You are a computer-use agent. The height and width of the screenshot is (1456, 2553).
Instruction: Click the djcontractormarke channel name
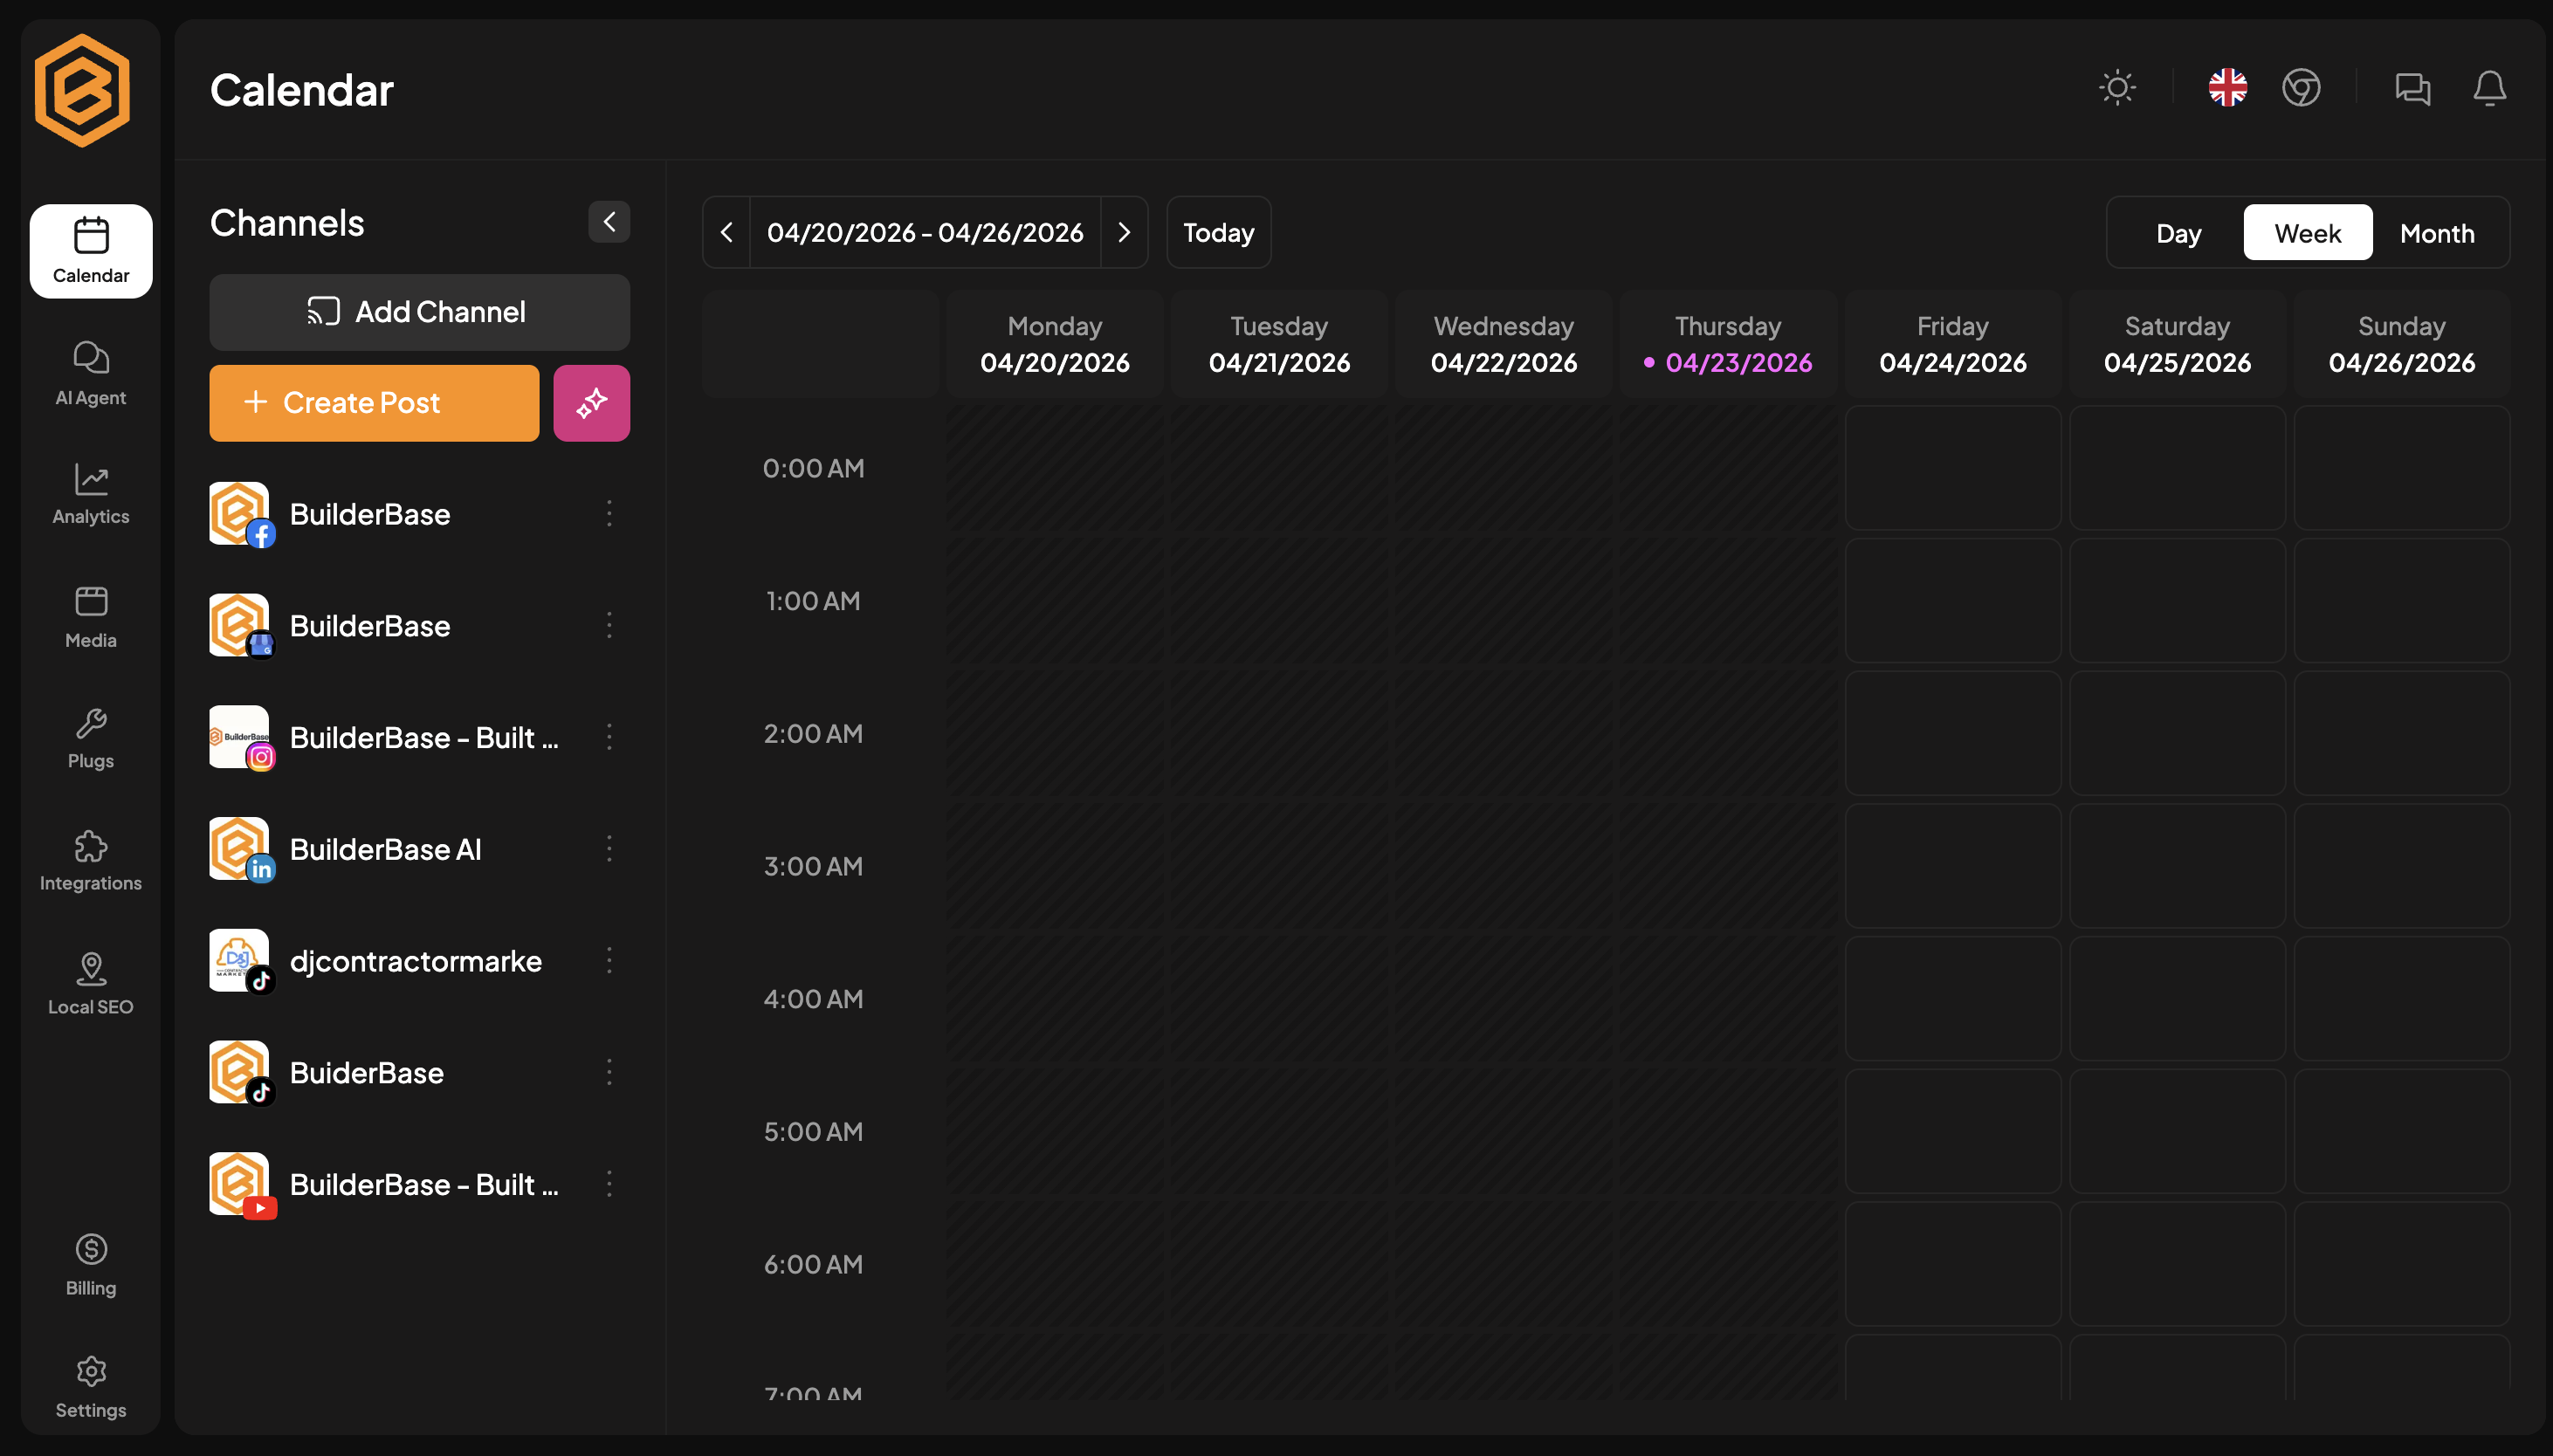point(416,961)
